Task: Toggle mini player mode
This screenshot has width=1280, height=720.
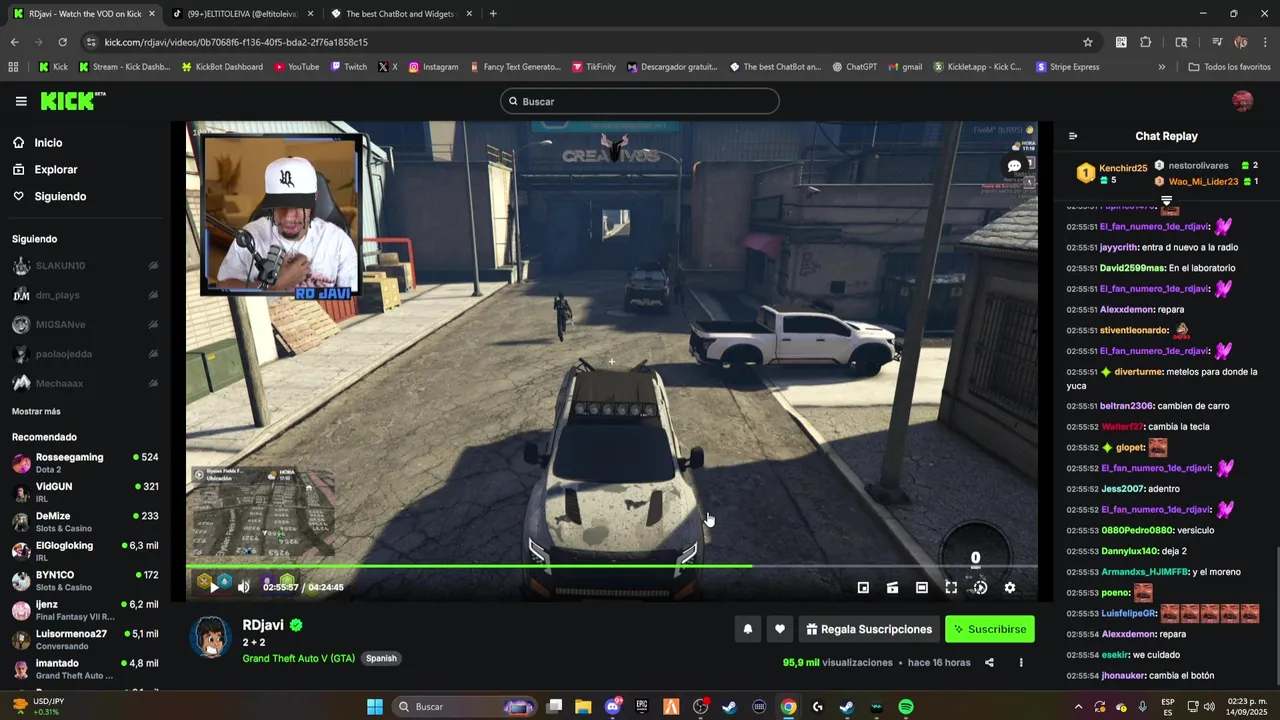Action: [863, 587]
